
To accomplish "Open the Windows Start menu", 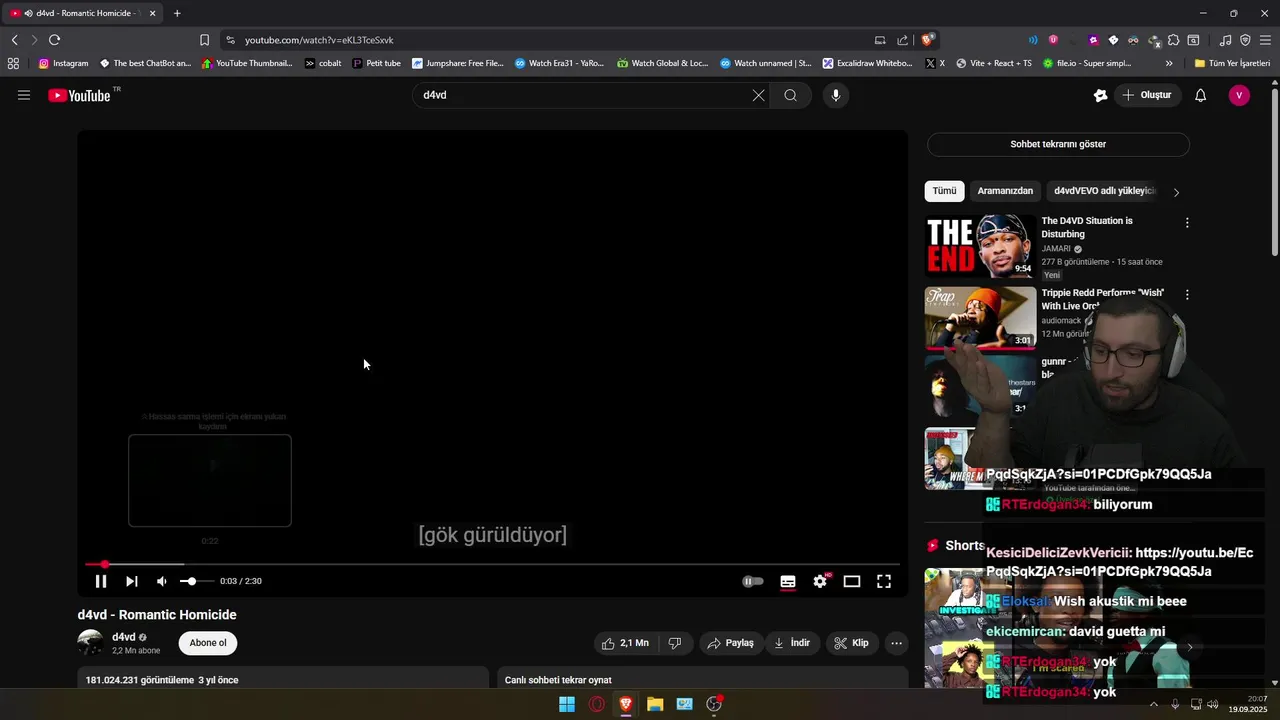I will [567, 704].
